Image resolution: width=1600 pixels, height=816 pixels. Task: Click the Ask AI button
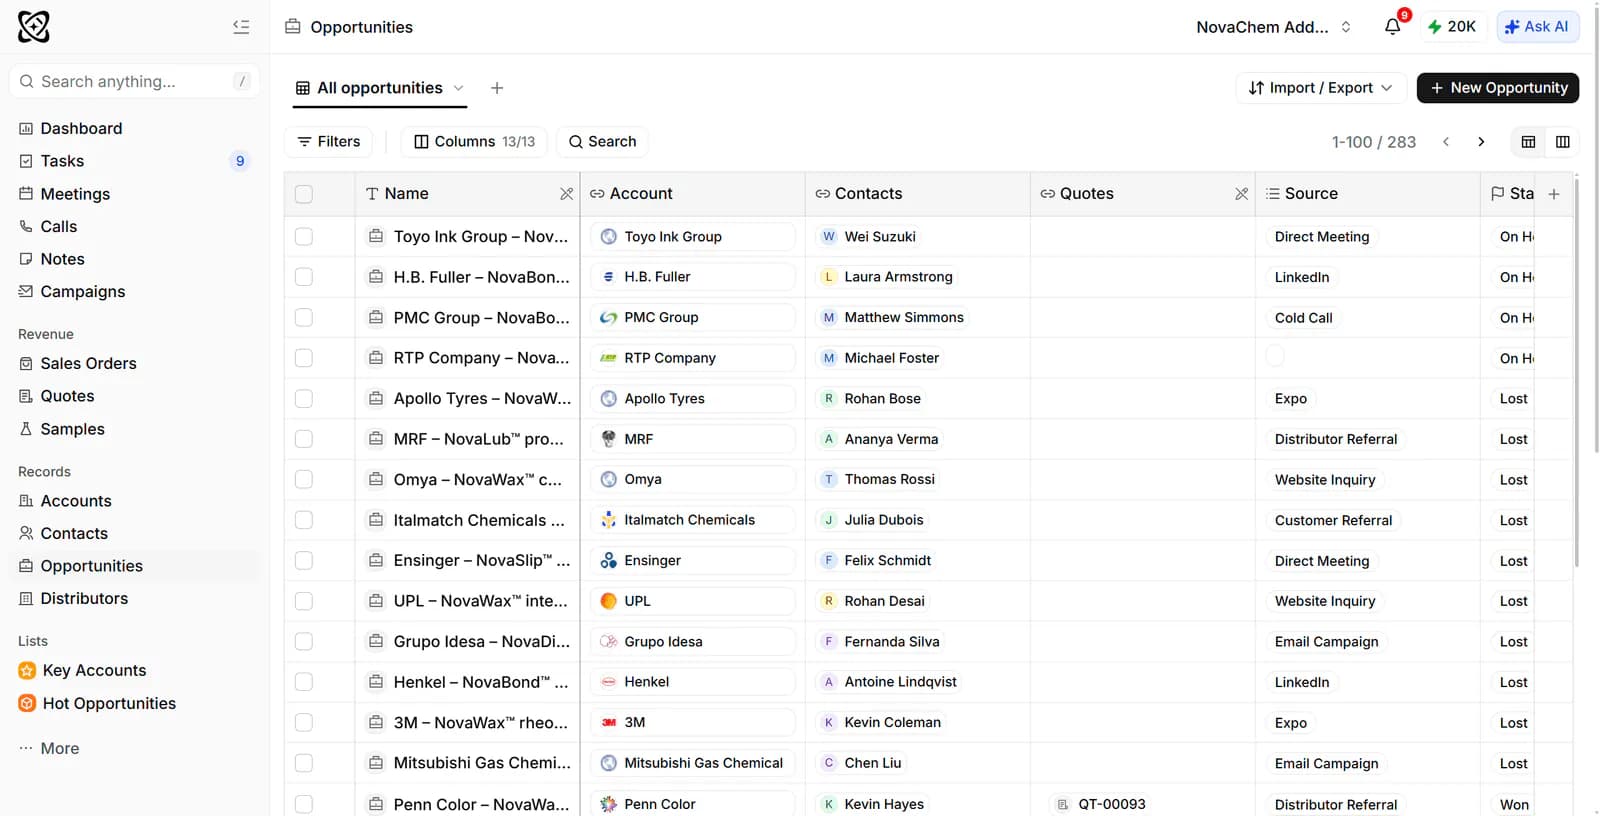pyautogui.click(x=1538, y=27)
